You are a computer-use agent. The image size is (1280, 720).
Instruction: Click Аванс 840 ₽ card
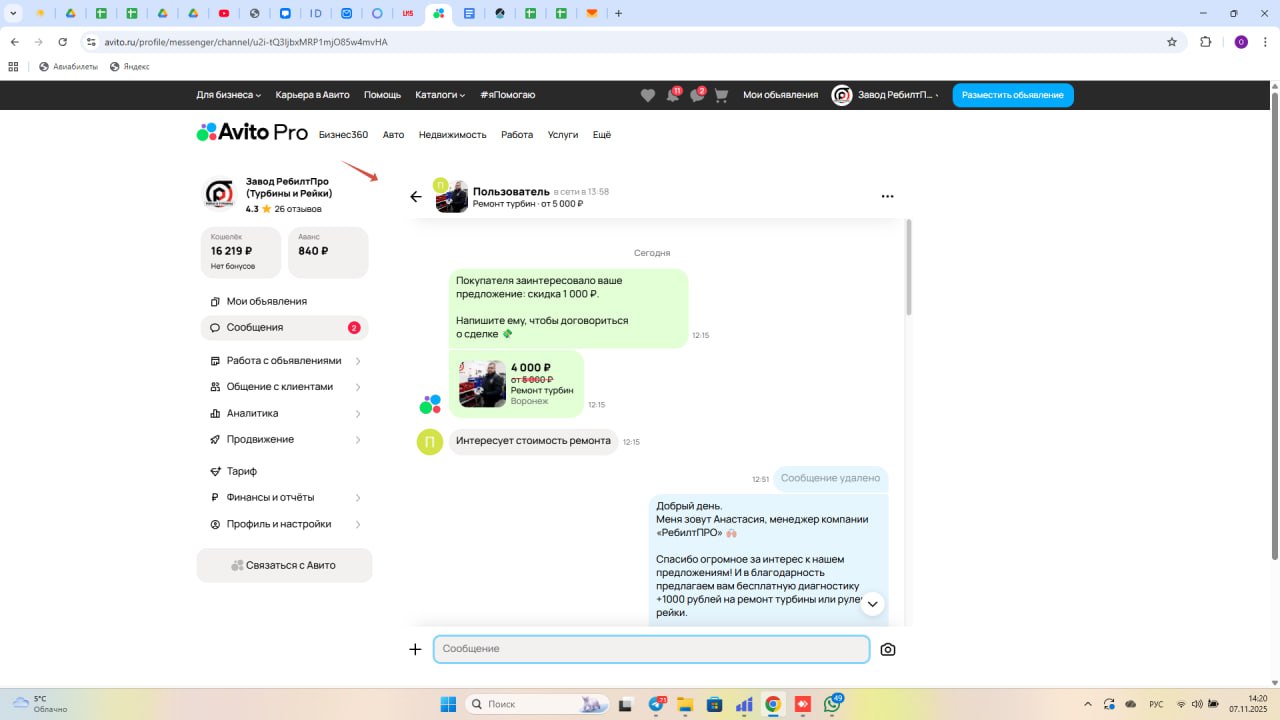[328, 252]
